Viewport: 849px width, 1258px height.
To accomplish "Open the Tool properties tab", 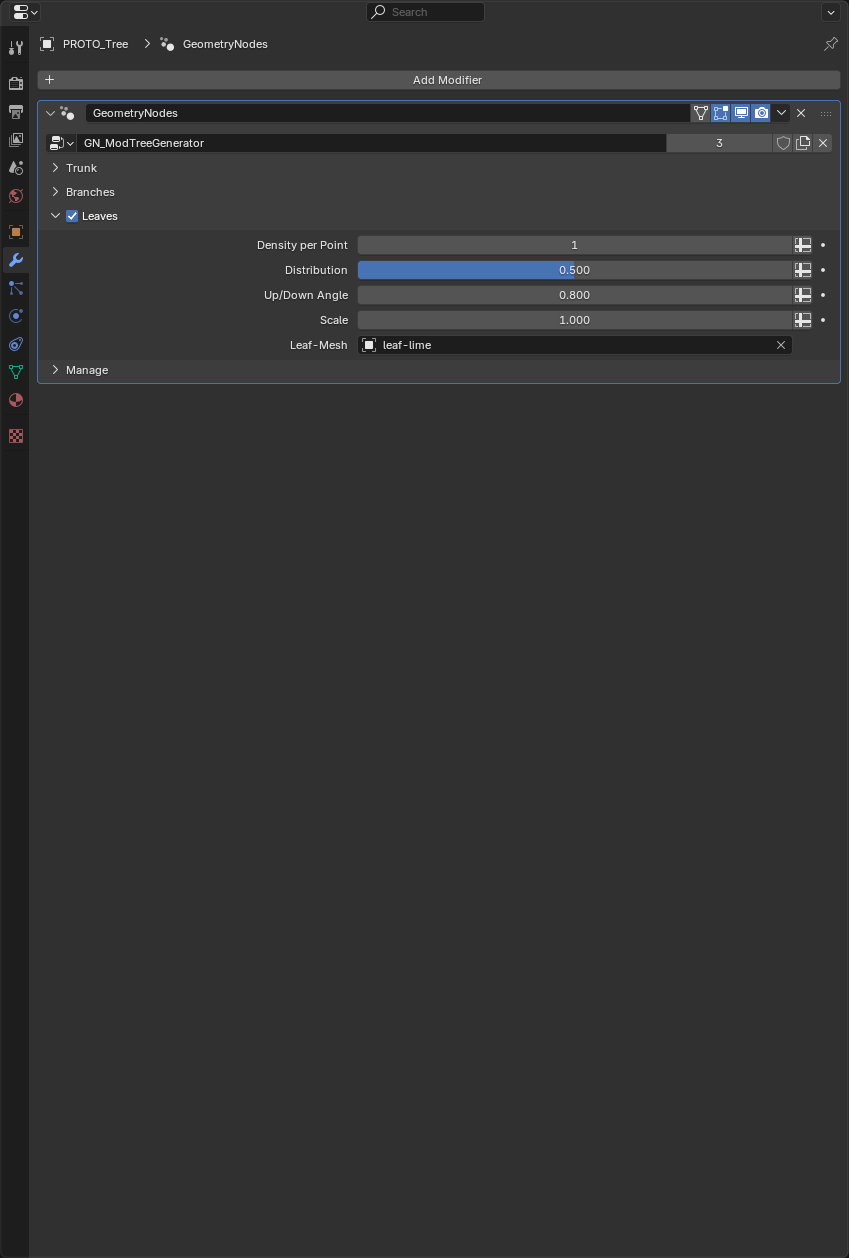I will (x=15, y=48).
